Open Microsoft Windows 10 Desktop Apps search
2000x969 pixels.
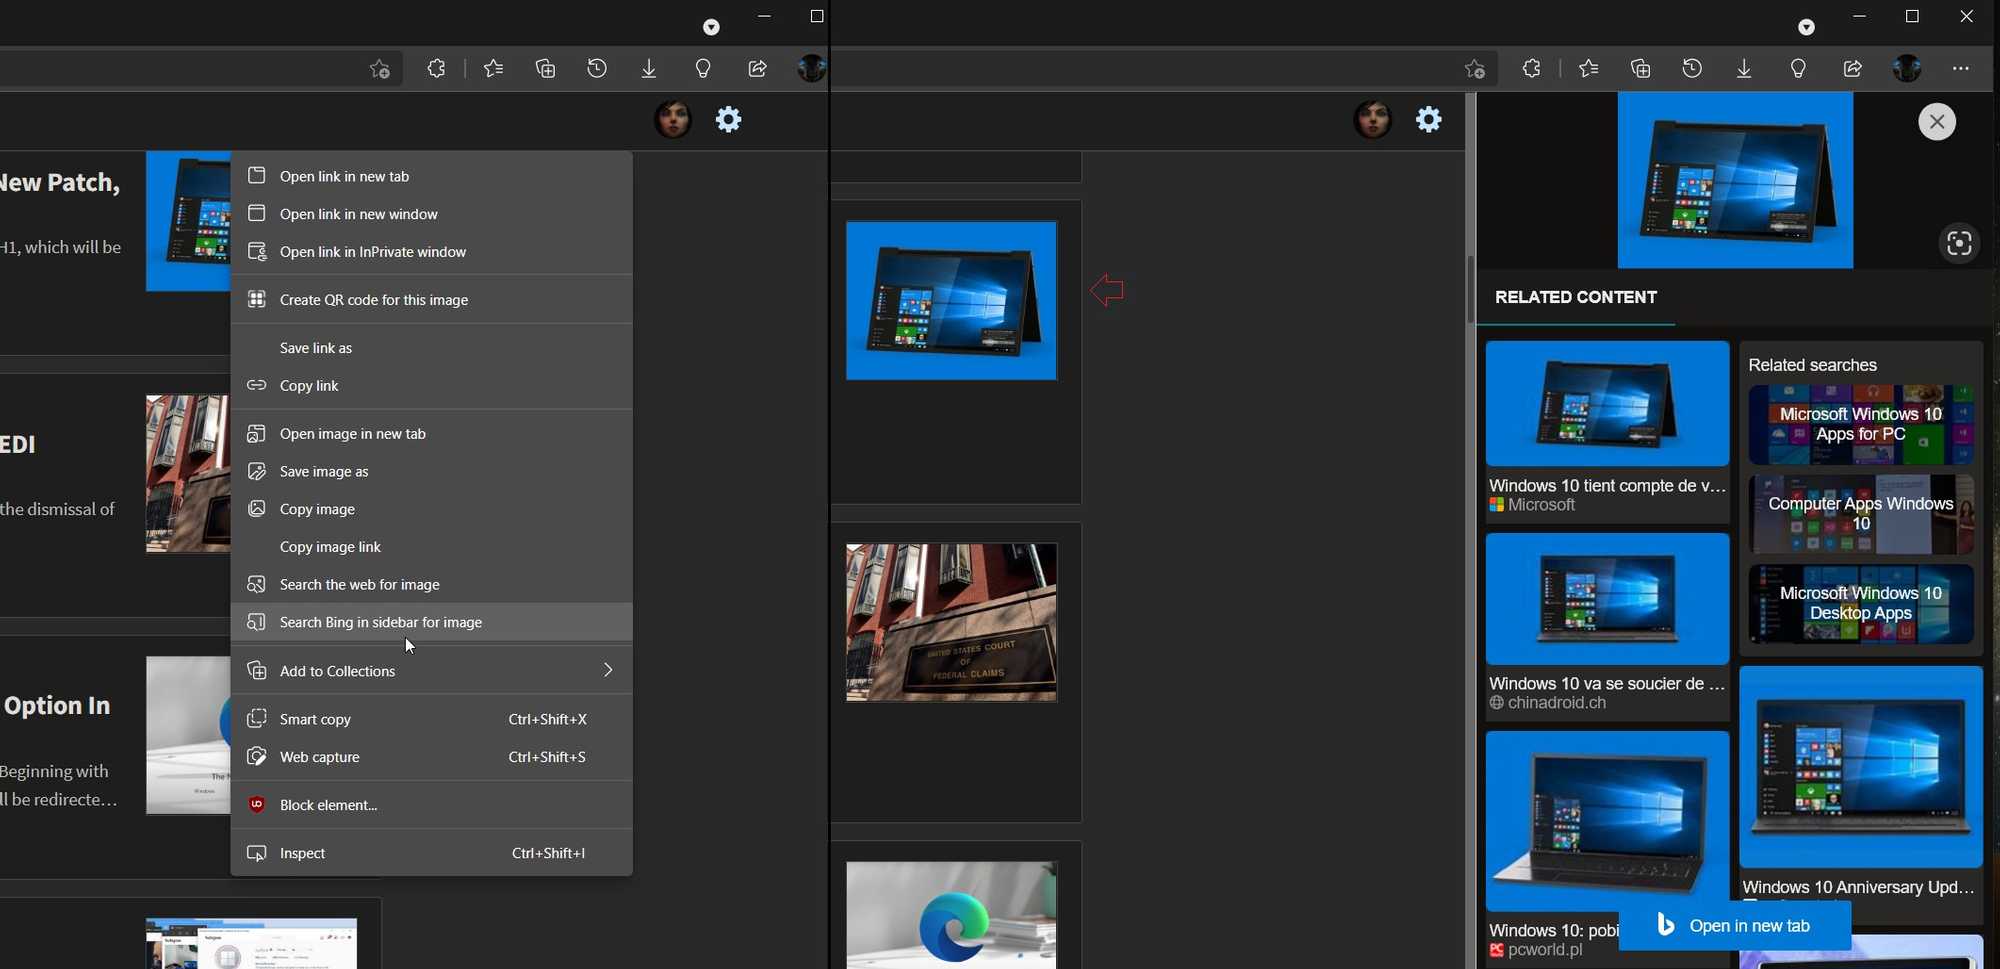1861,604
